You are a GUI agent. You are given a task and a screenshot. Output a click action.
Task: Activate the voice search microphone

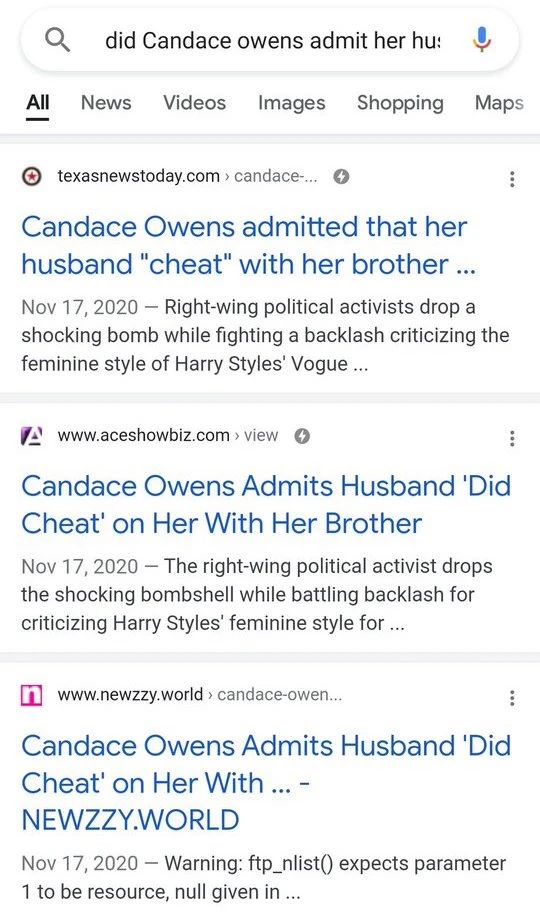[x=481, y=40]
